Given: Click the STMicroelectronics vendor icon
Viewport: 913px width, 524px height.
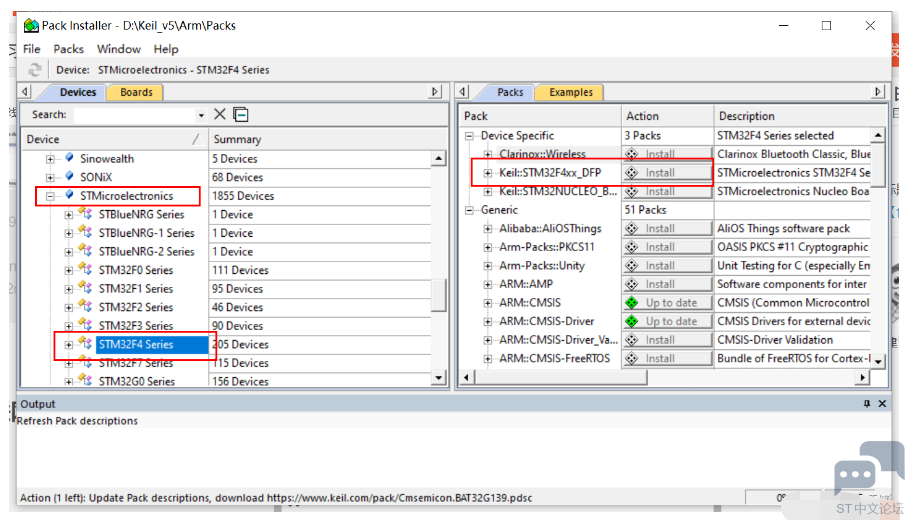Looking at the screenshot, I should pos(69,195).
